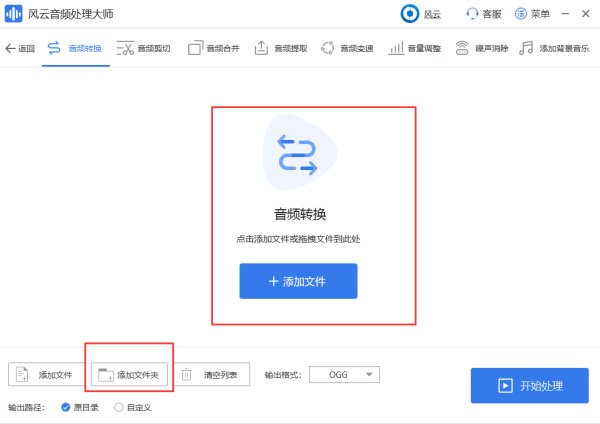This screenshot has width=600, height=424.
Task: Open the 客服 customer service
Action: point(484,14)
